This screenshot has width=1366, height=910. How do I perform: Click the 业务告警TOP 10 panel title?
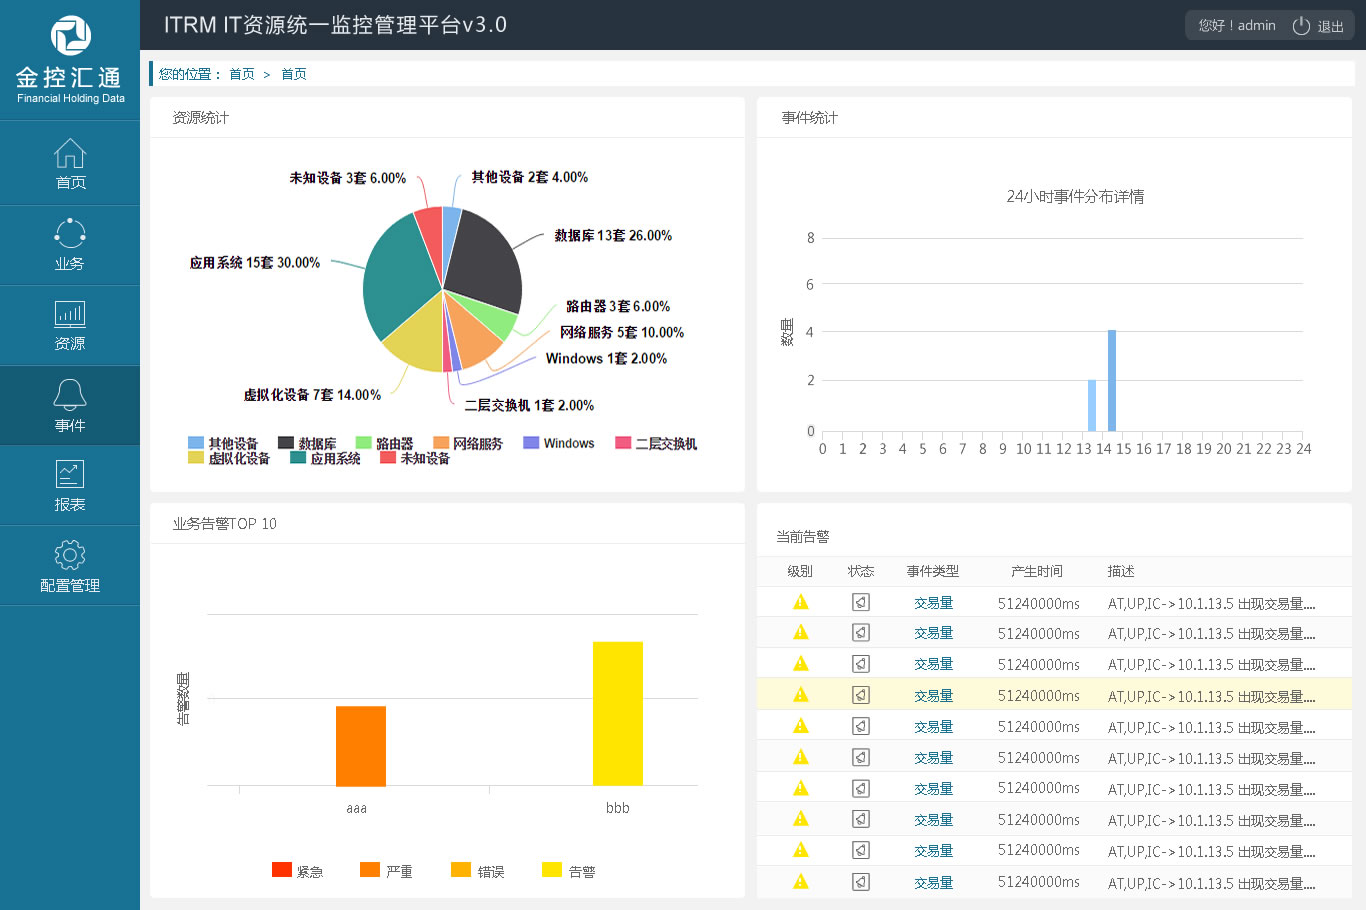pos(224,524)
